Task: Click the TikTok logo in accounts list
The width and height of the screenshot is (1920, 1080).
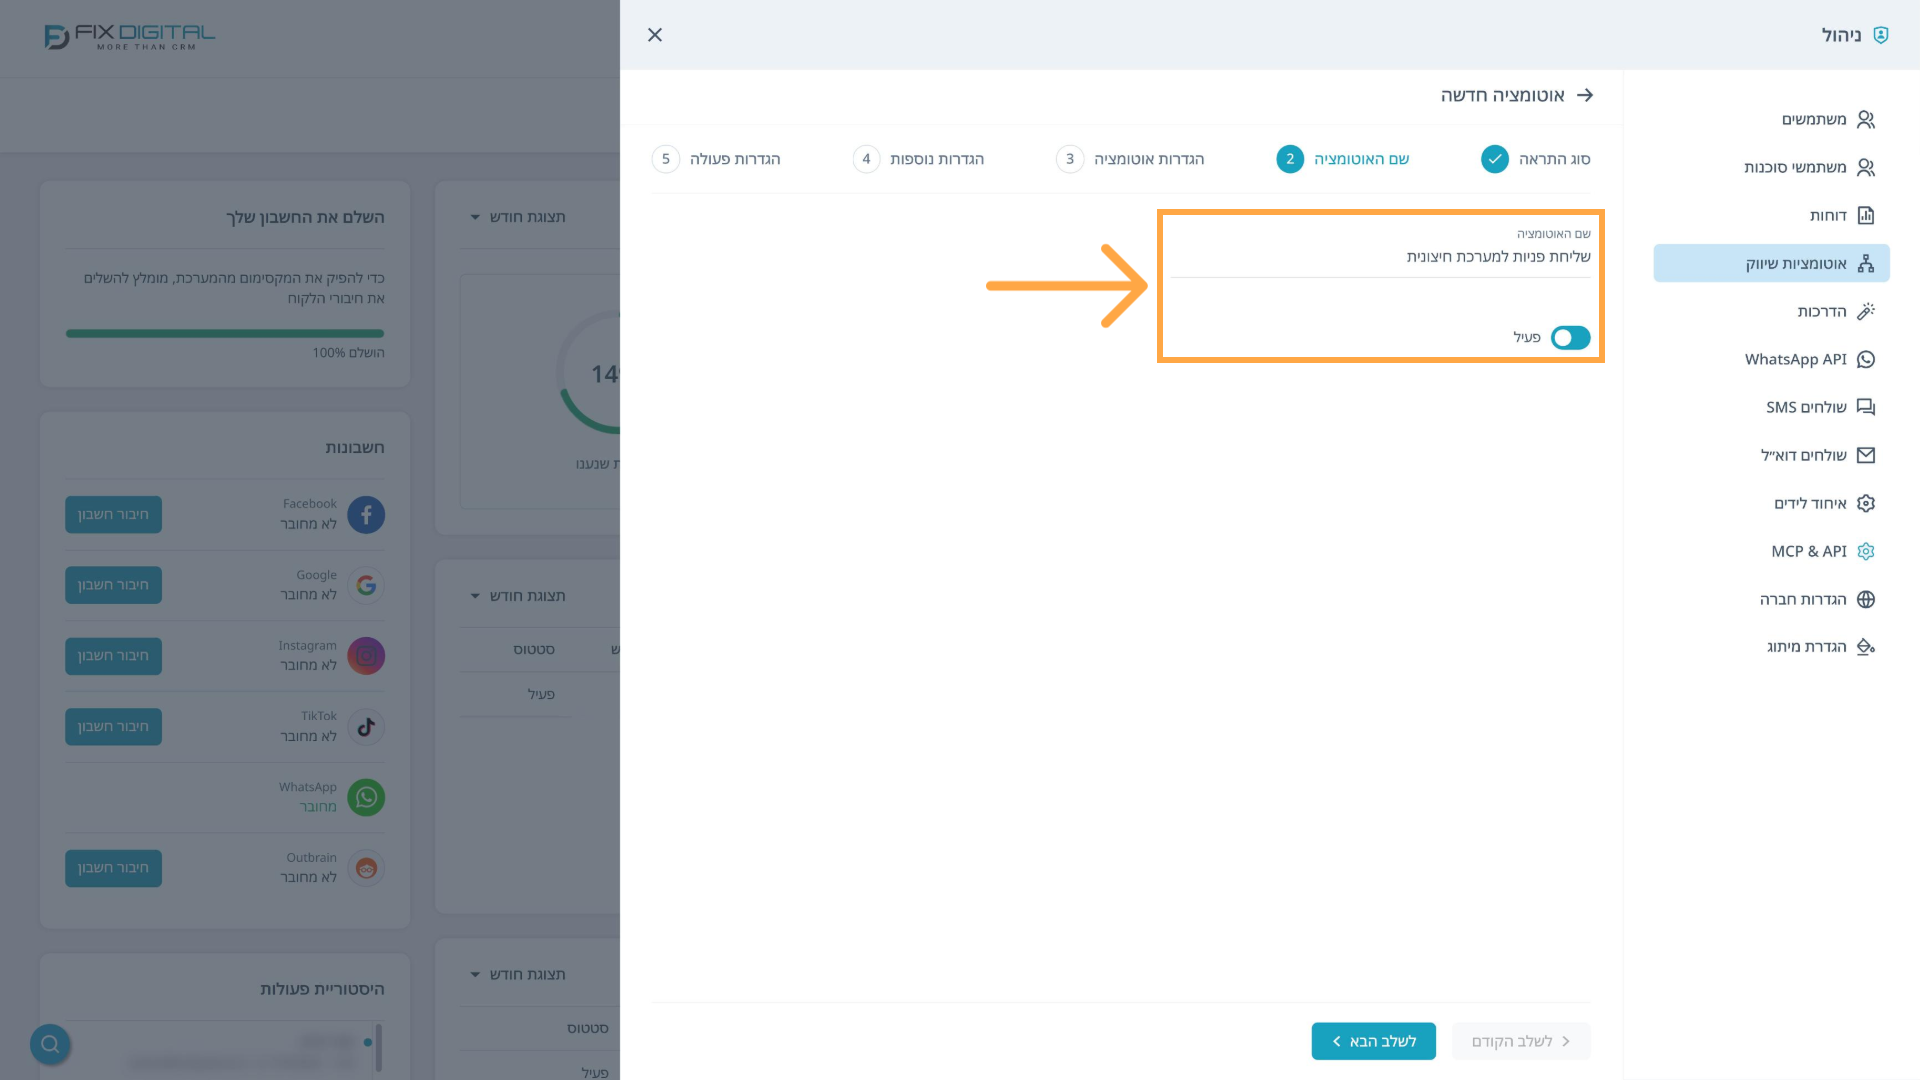Action: coord(366,727)
